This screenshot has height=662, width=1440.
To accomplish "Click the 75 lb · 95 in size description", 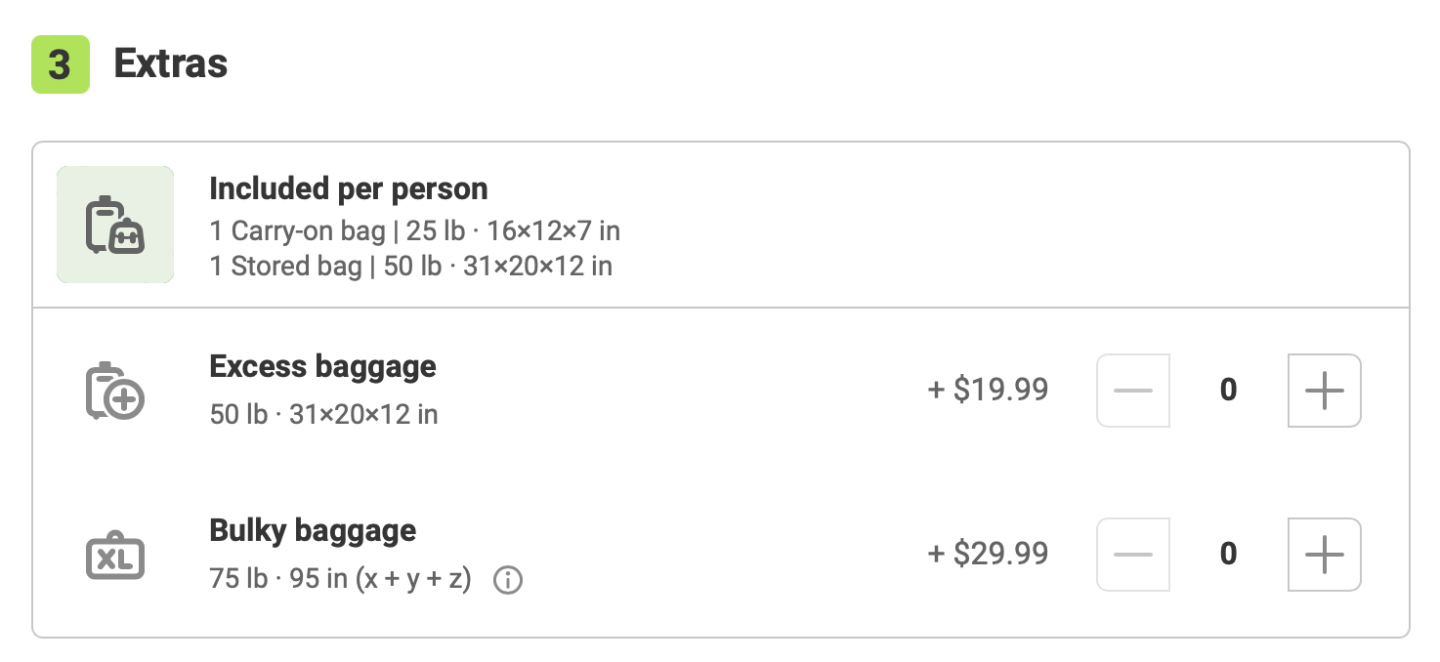I will tap(340, 579).
